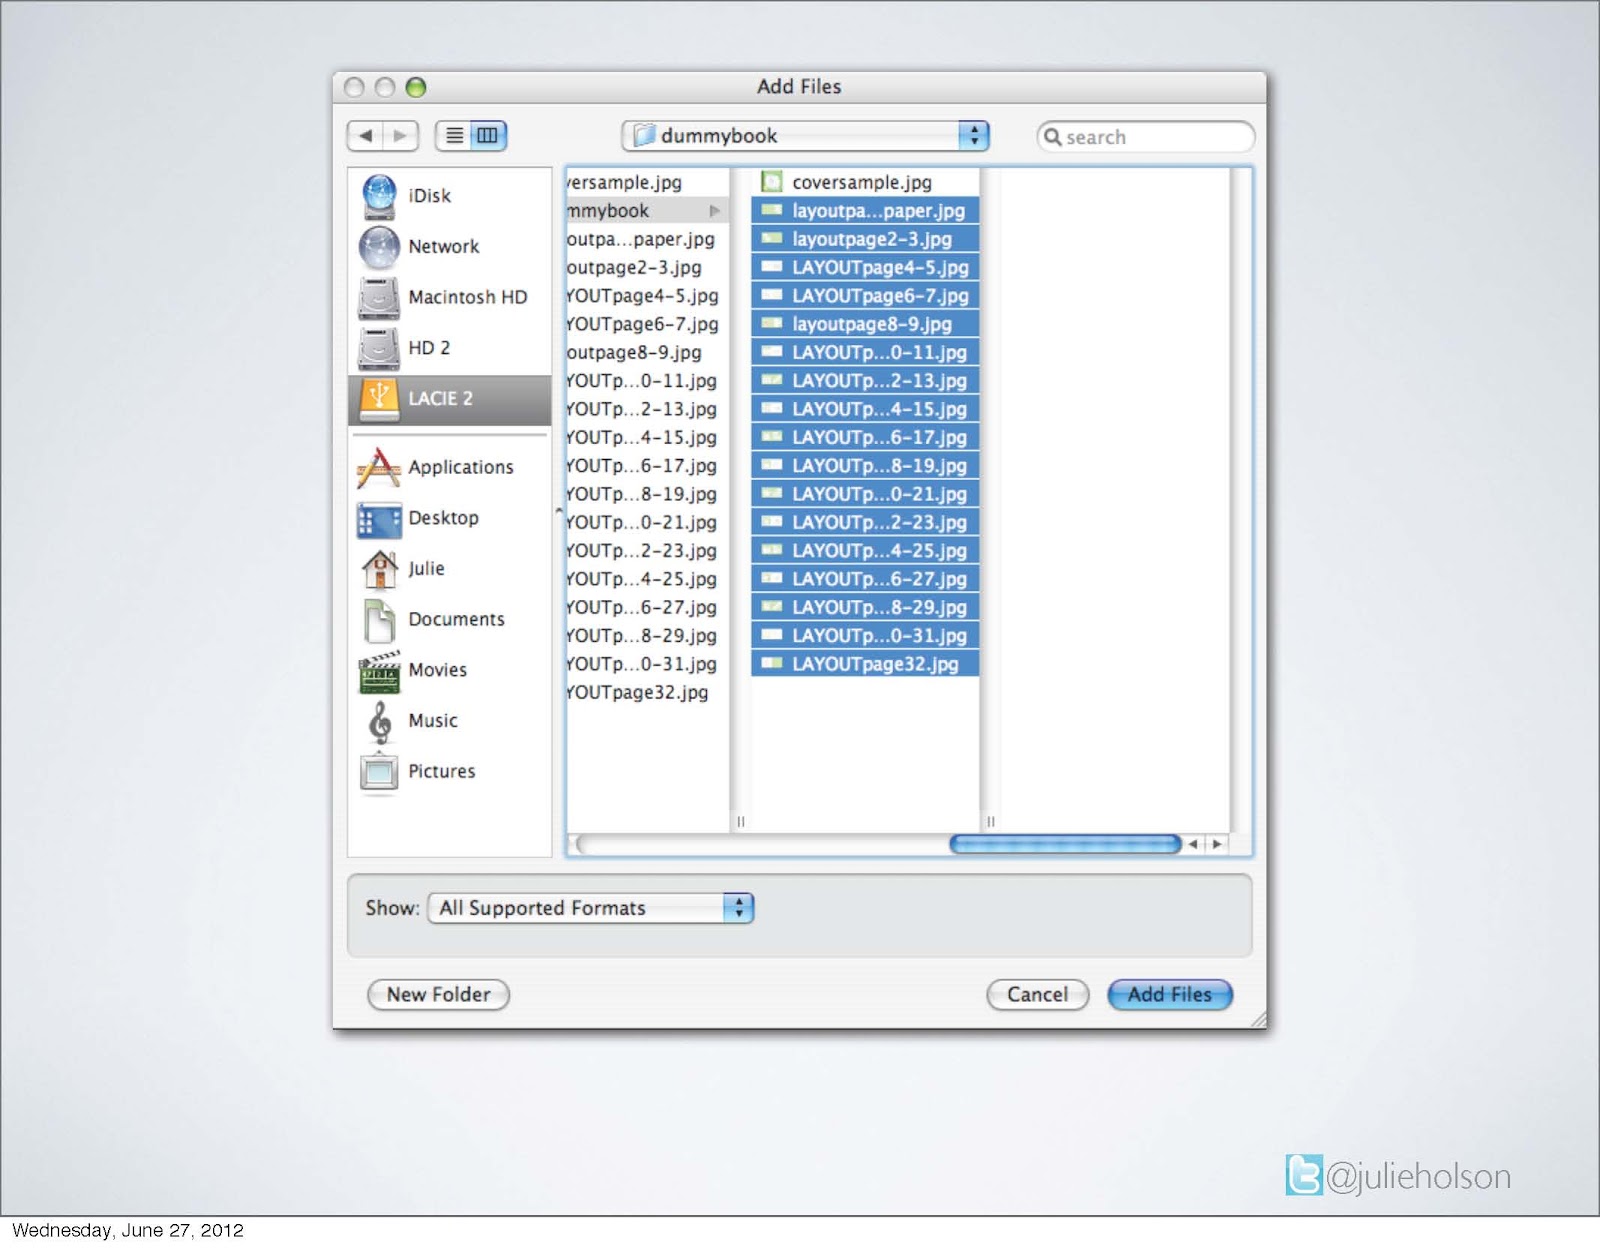Switch to column view
The image size is (1600, 1248).
[x=488, y=135]
